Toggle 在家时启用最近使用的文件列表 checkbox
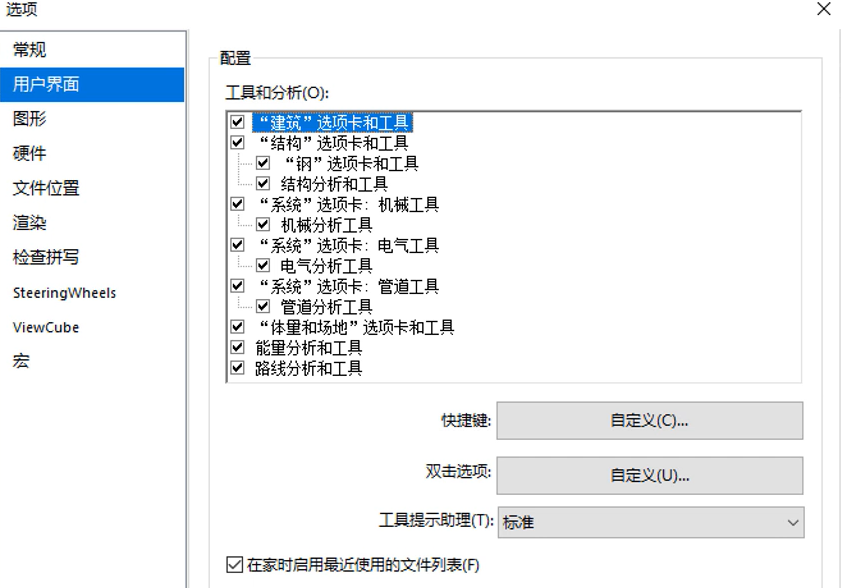 234,564
